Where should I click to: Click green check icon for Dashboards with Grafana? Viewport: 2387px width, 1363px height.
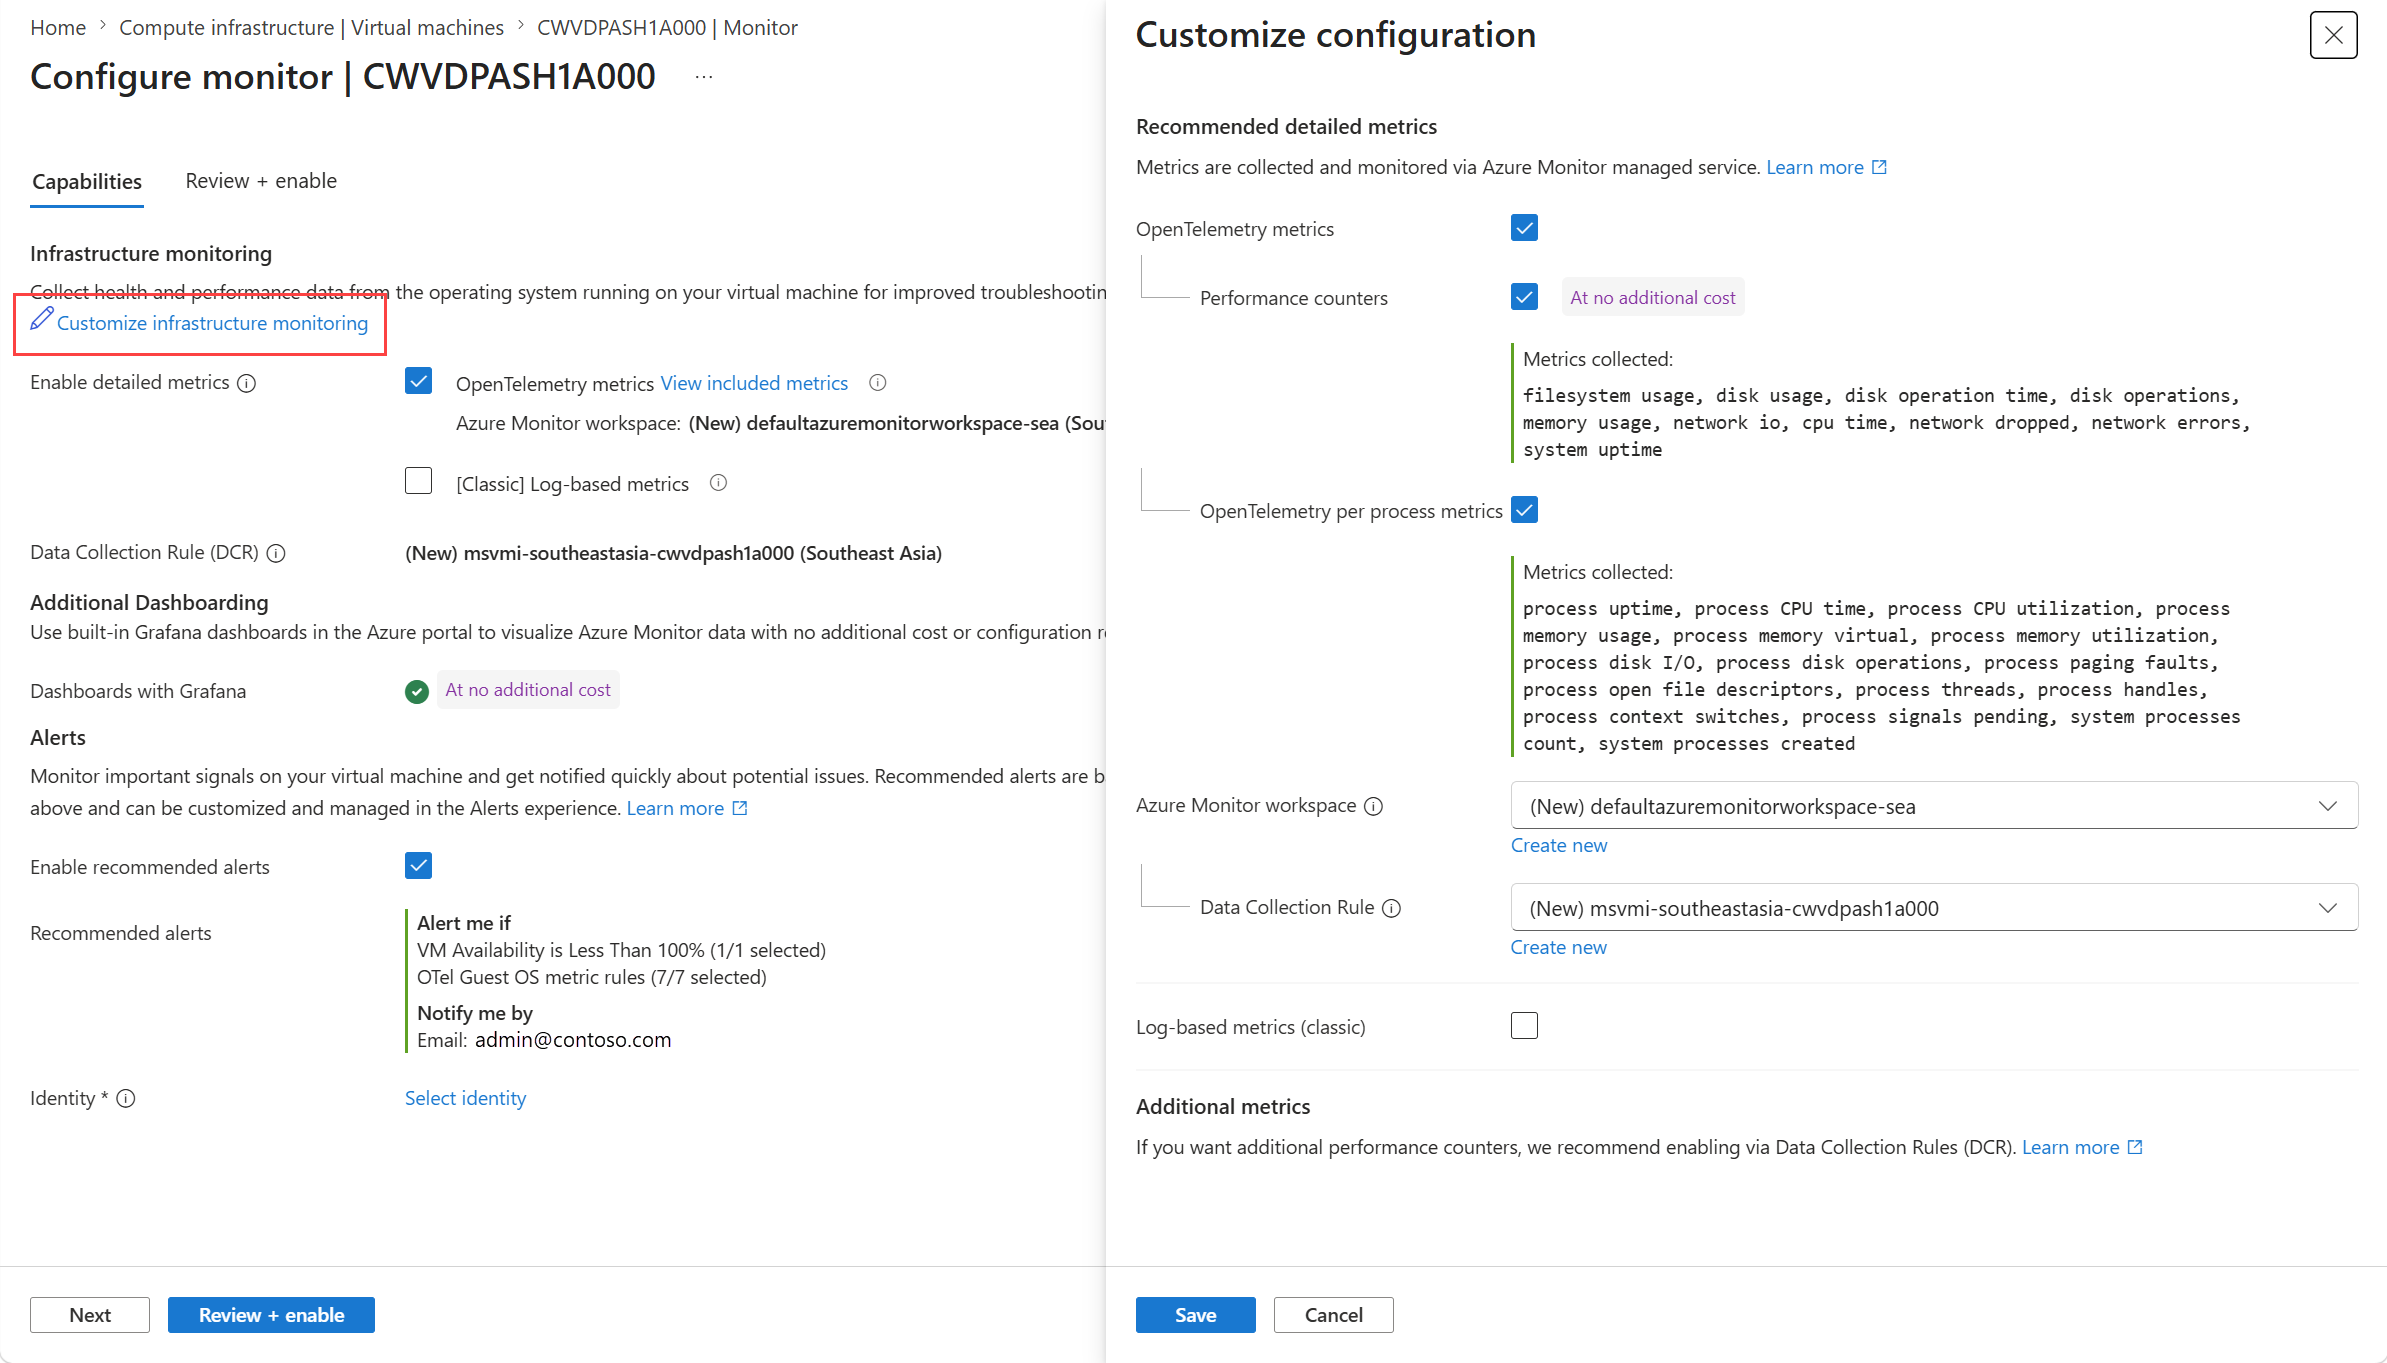click(417, 691)
